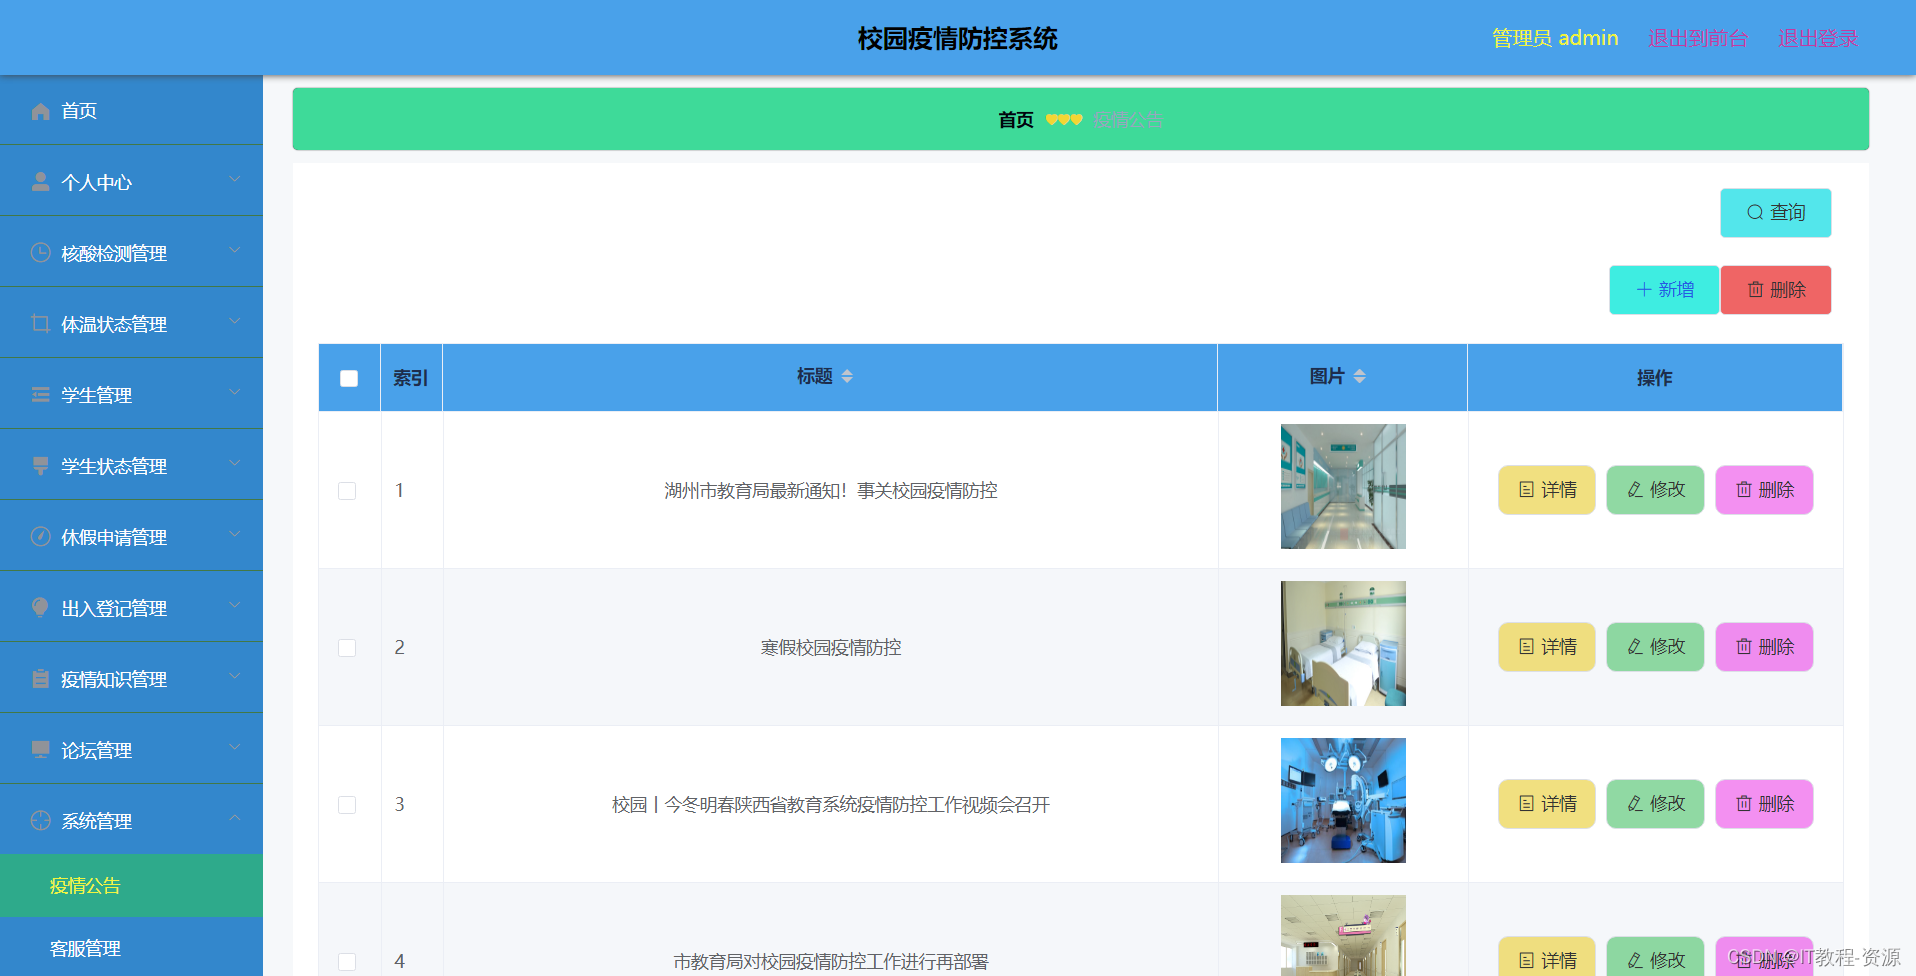Click the sort arrows beside 标题 header
Image resolution: width=1916 pixels, height=976 pixels.
[x=847, y=376]
